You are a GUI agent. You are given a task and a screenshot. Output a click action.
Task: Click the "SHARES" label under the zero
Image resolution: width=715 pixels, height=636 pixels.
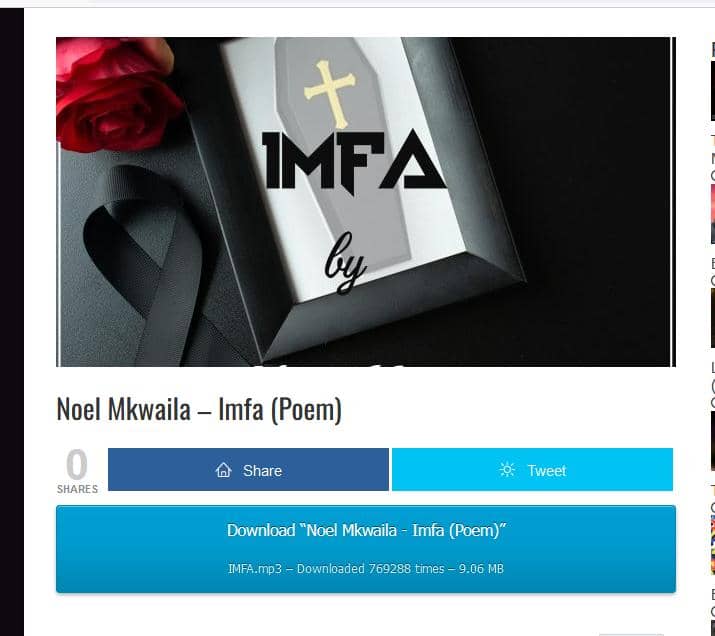click(77, 489)
